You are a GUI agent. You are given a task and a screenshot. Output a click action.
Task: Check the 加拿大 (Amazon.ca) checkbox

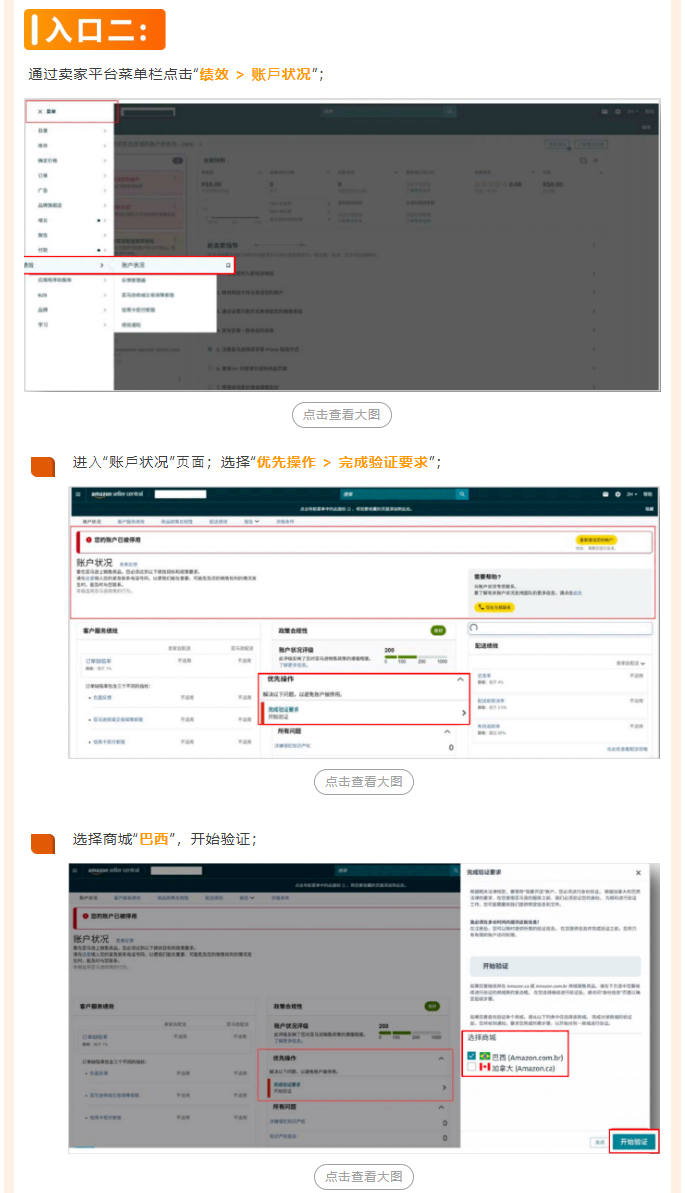click(x=472, y=1068)
